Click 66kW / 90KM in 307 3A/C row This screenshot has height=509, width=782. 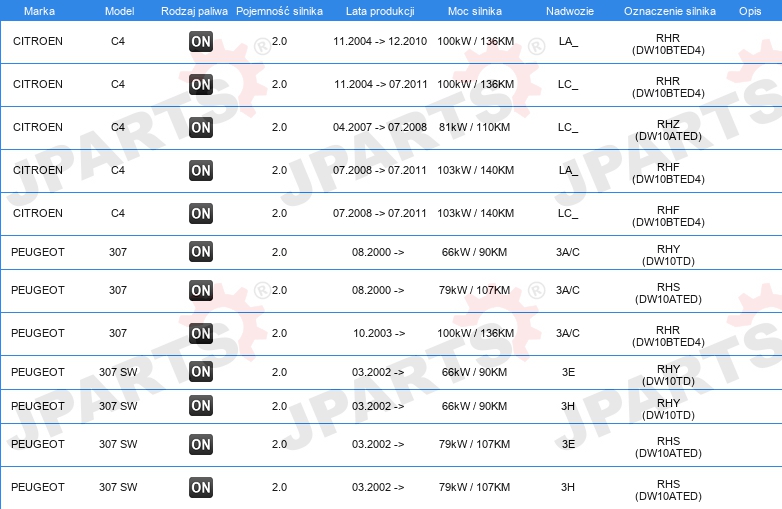click(x=474, y=252)
